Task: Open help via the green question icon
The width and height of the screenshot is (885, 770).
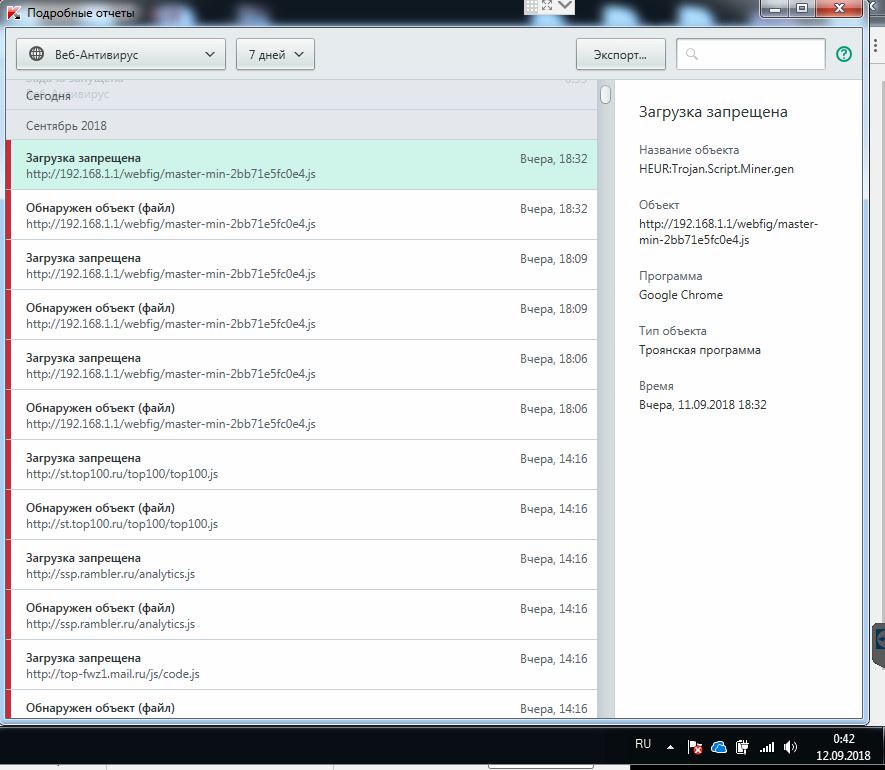Action: click(844, 54)
